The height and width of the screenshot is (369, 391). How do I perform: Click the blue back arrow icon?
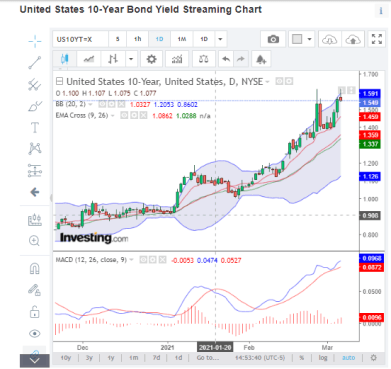[x=35, y=192]
